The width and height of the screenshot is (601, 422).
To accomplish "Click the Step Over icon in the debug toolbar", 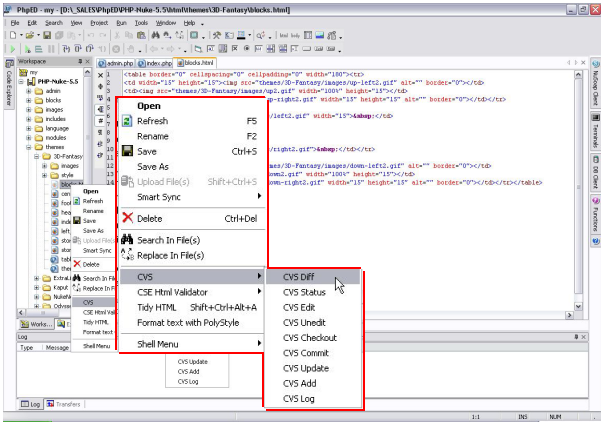I will point(78,49).
